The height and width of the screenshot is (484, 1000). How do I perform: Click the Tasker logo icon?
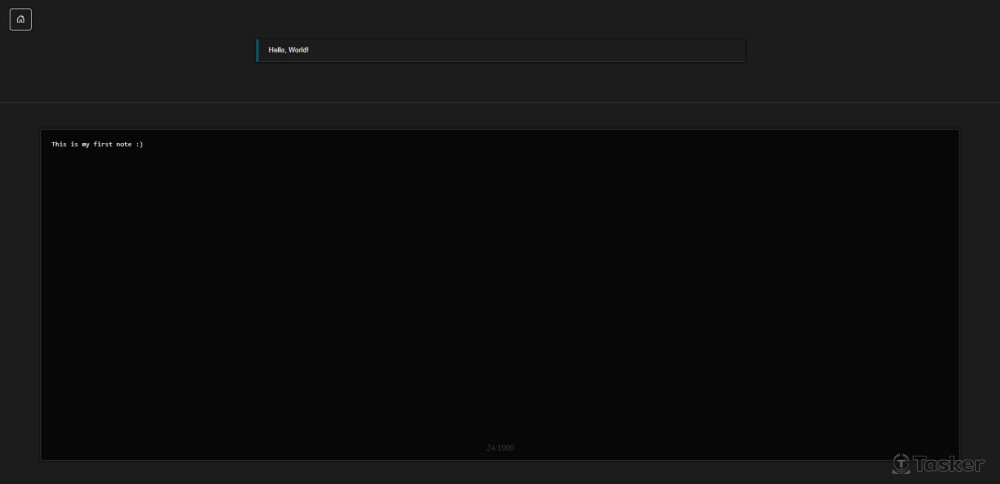[x=902, y=463]
